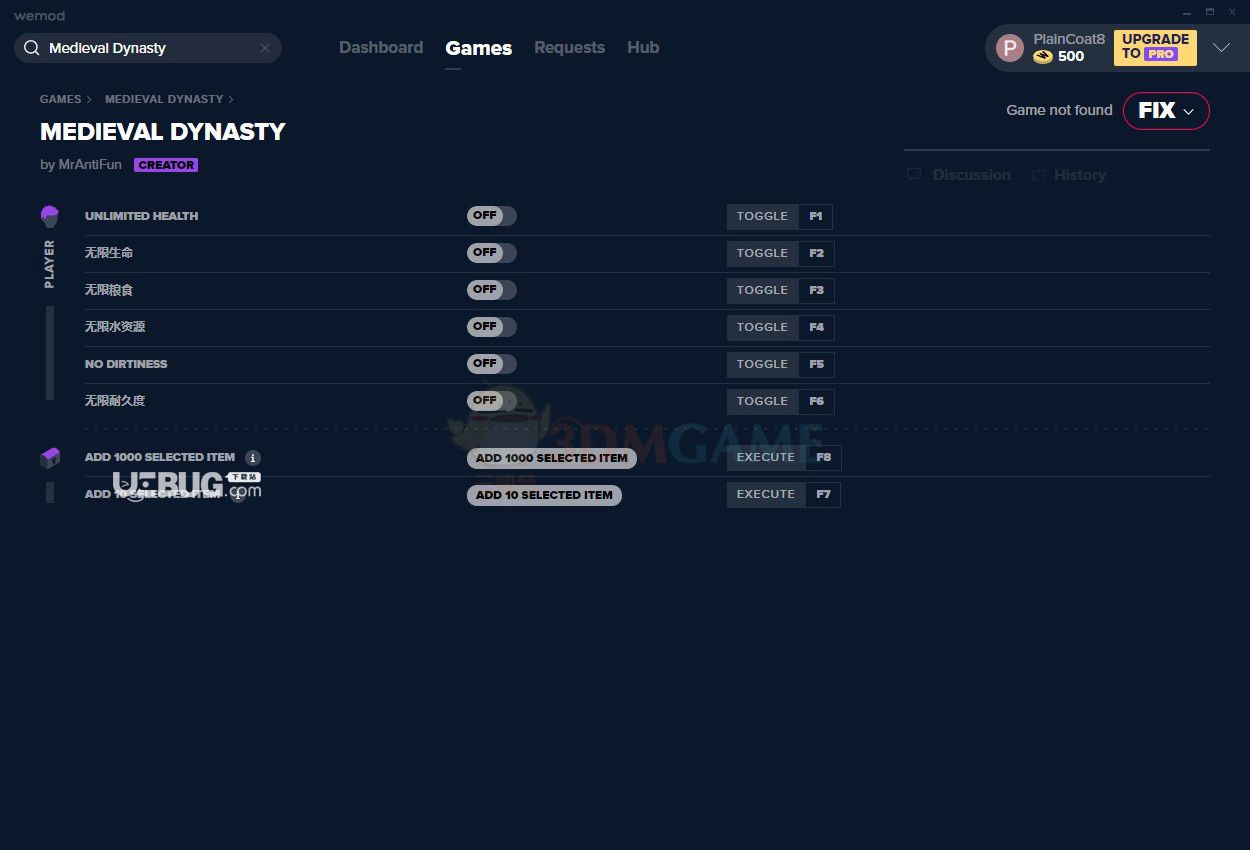Click the F3 hotkey box
Viewport: 1250px width, 850px height.
(816, 290)
